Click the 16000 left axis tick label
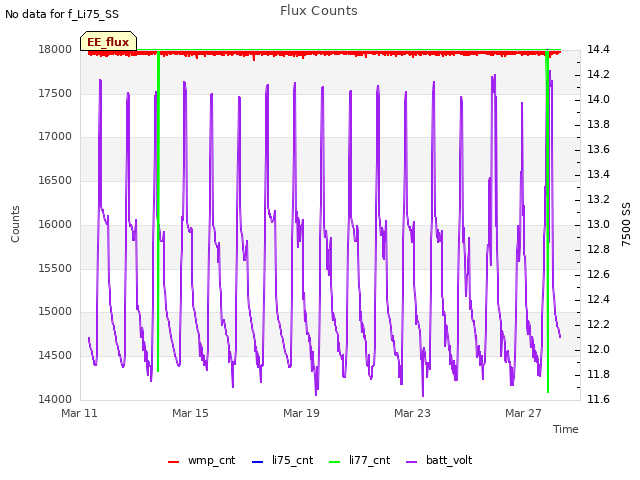The width and height of the screenshot is (640, 480). click(x=55, y=224)
